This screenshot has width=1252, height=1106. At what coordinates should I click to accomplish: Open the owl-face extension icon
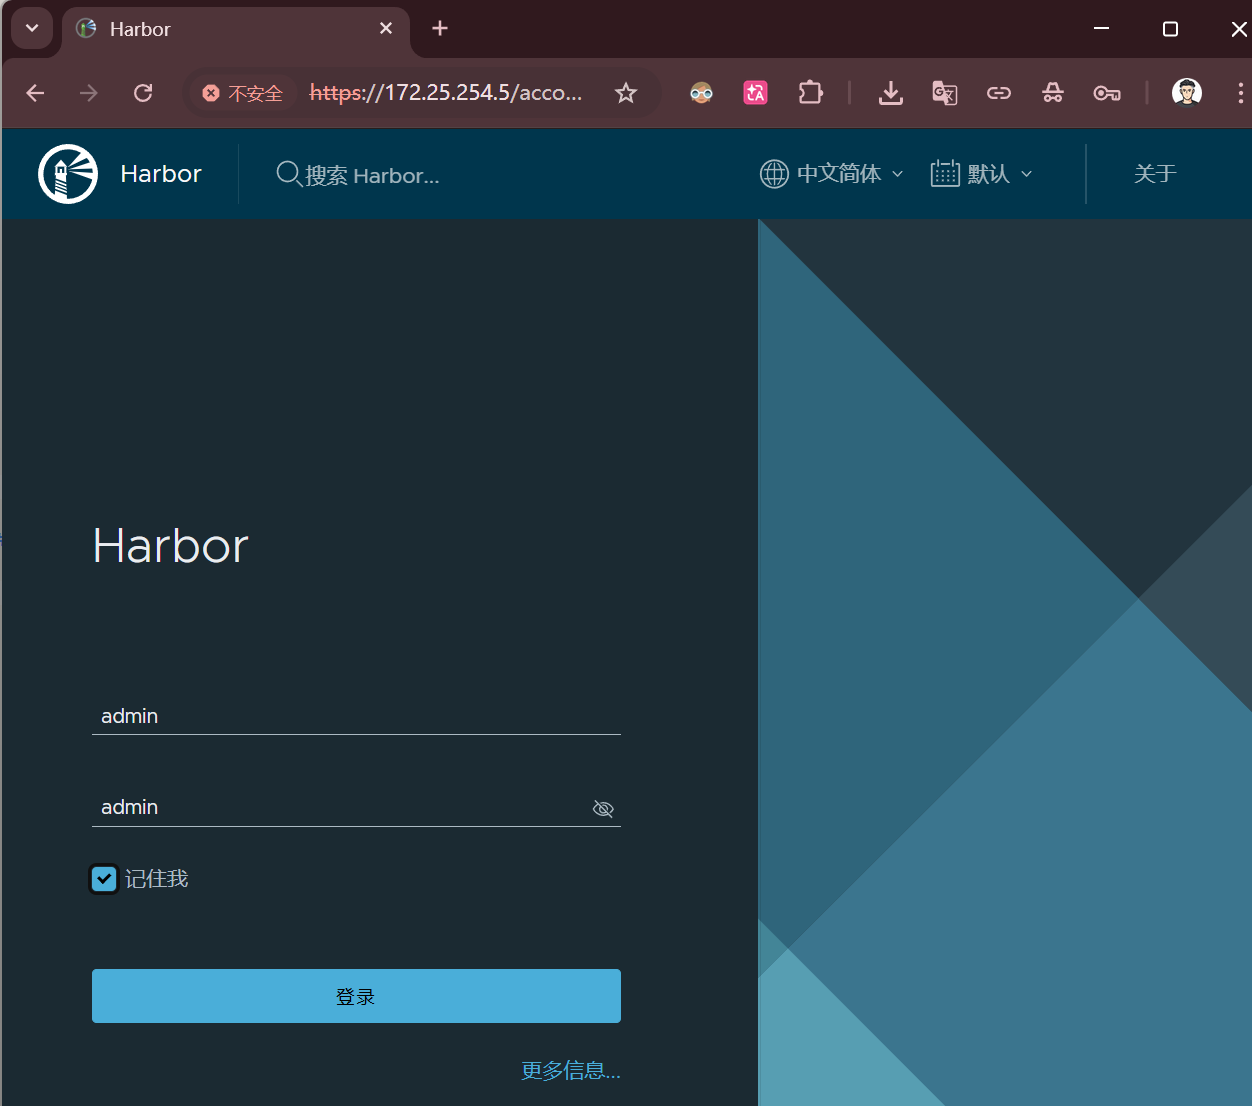click(x=702, y=93)
